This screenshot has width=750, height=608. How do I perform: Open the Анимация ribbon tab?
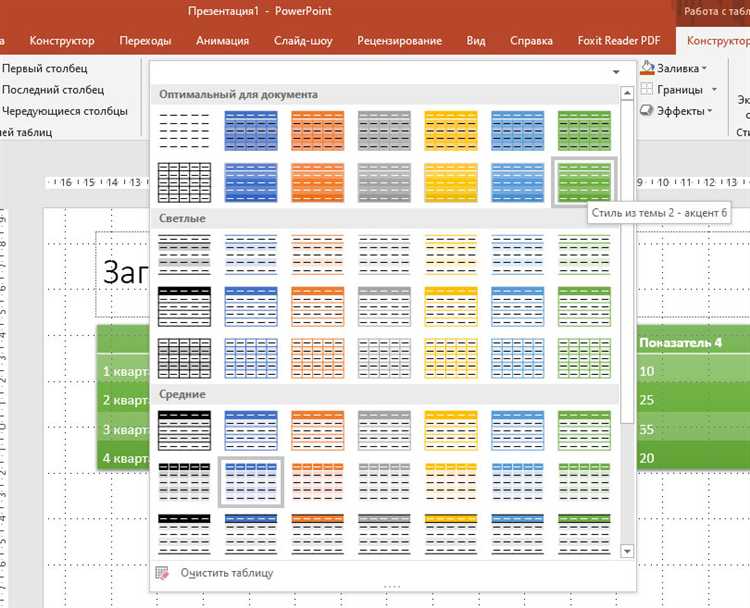pyautogui.click(x=222, y=41)
